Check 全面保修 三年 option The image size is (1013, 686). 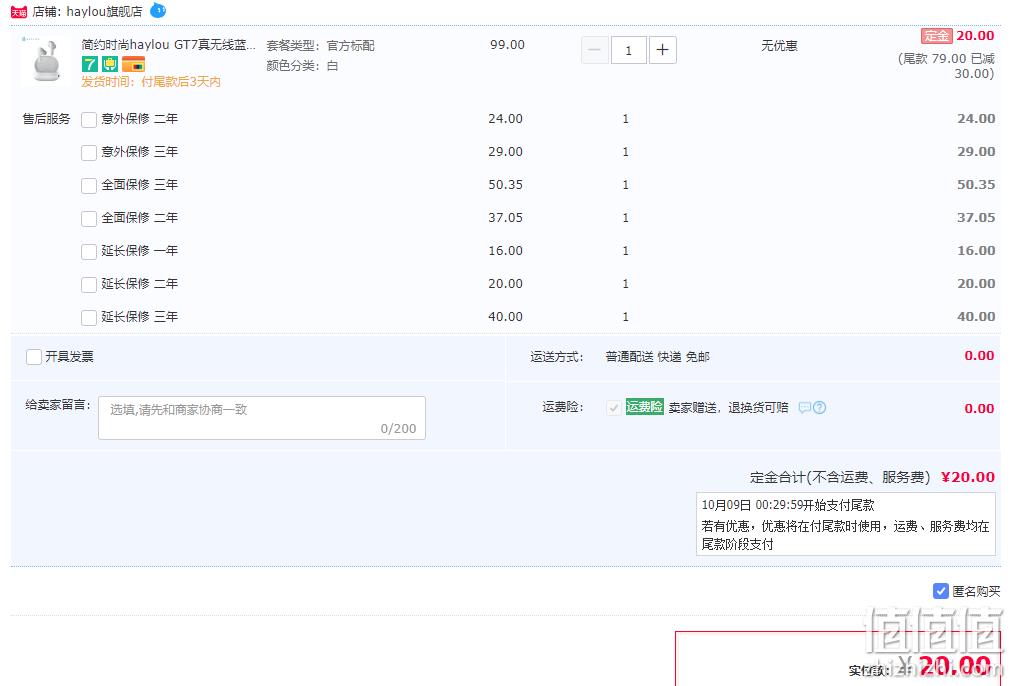click(89, 185)
